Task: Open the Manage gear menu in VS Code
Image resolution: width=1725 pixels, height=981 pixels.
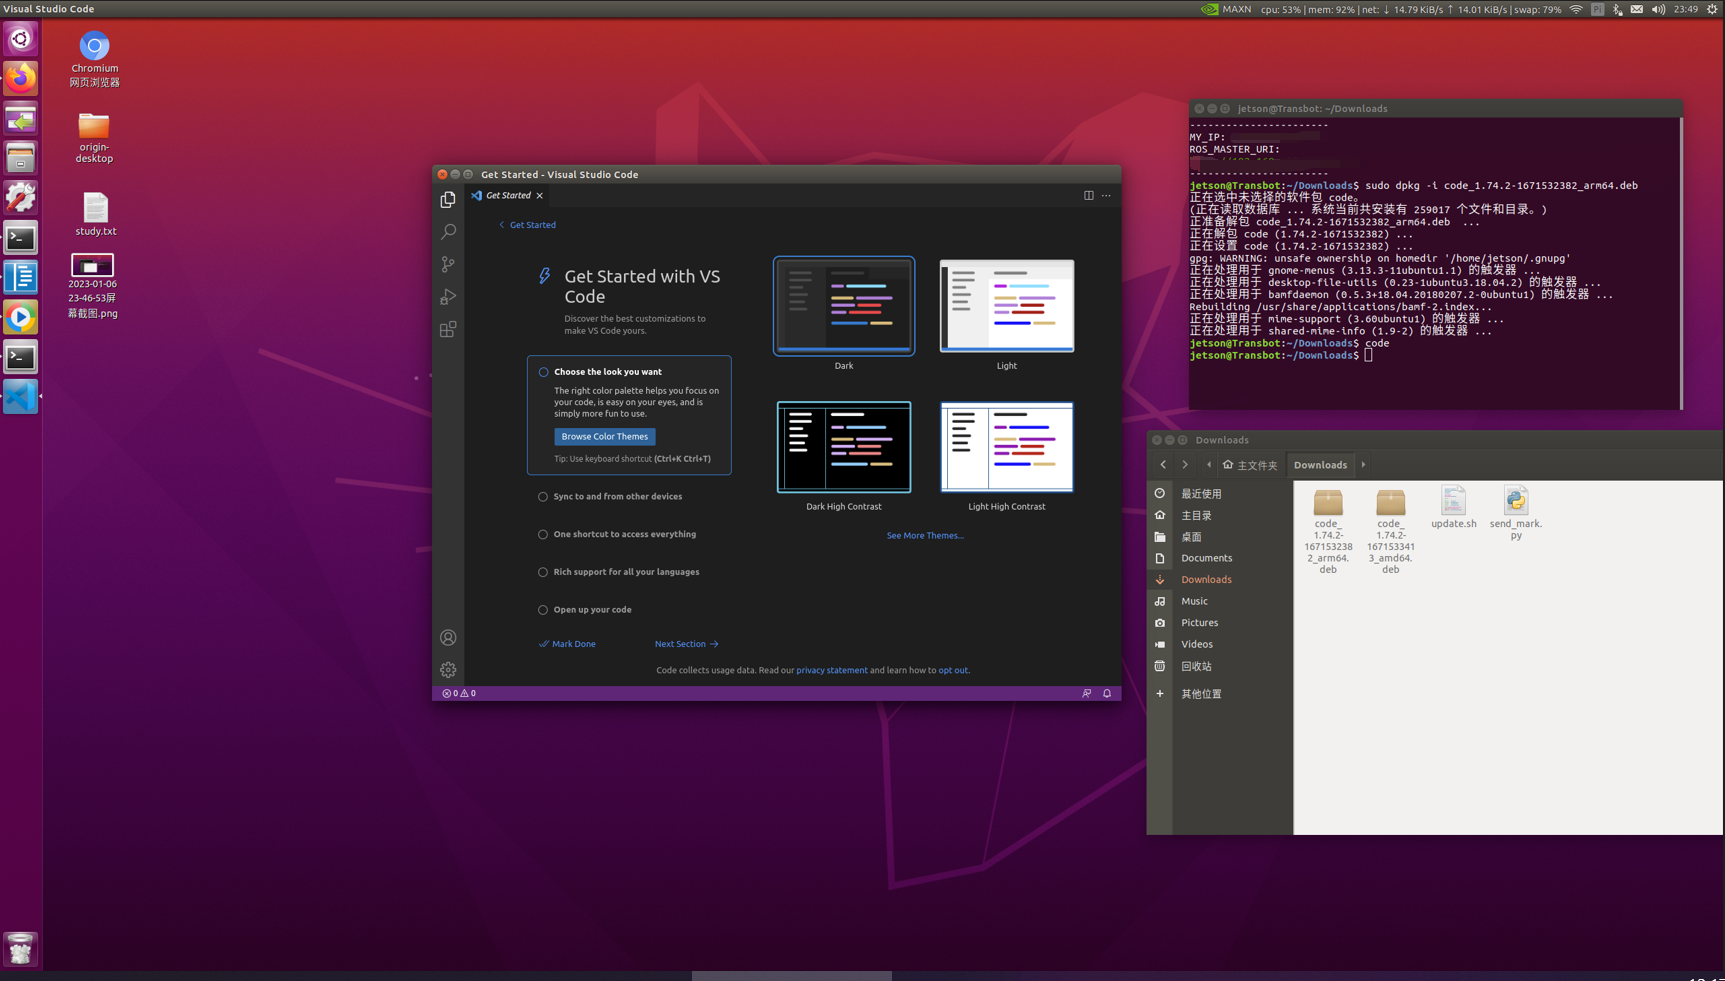Action: [x=448, y=669]
